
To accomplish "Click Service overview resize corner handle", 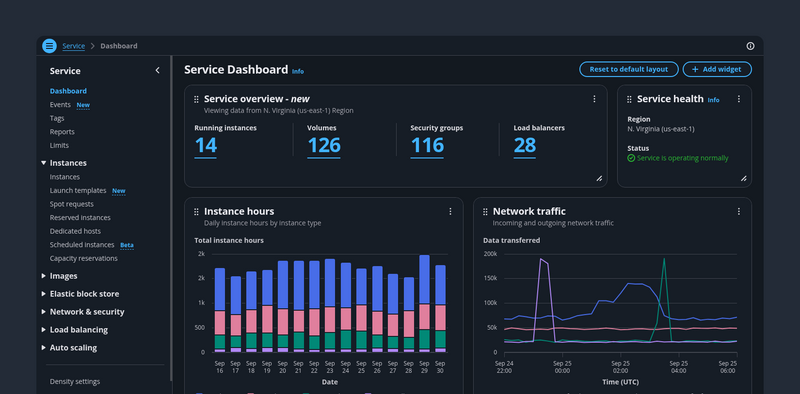I will (x=599, y=179).
